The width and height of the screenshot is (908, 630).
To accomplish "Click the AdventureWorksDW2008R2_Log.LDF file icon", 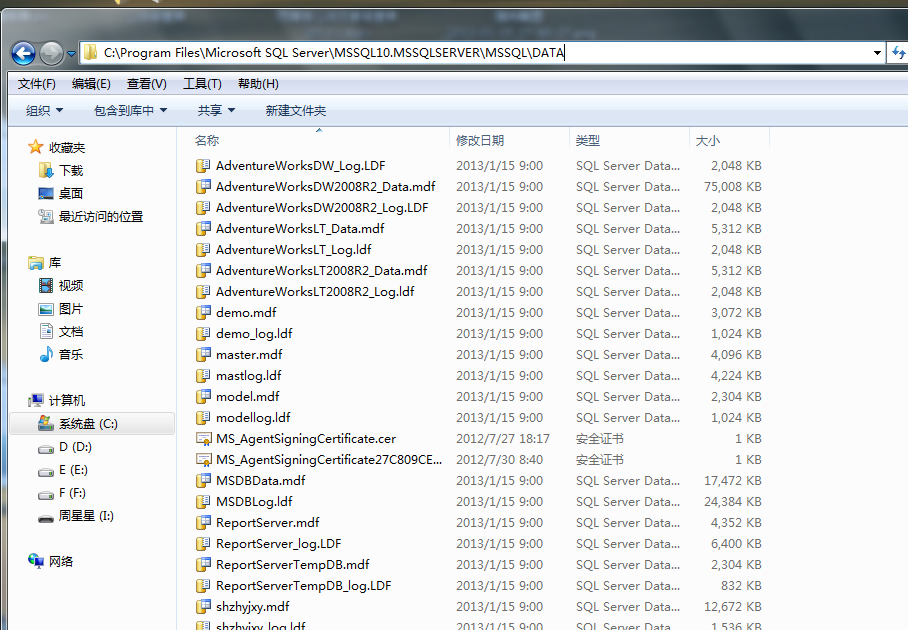I will click(203, 207).
